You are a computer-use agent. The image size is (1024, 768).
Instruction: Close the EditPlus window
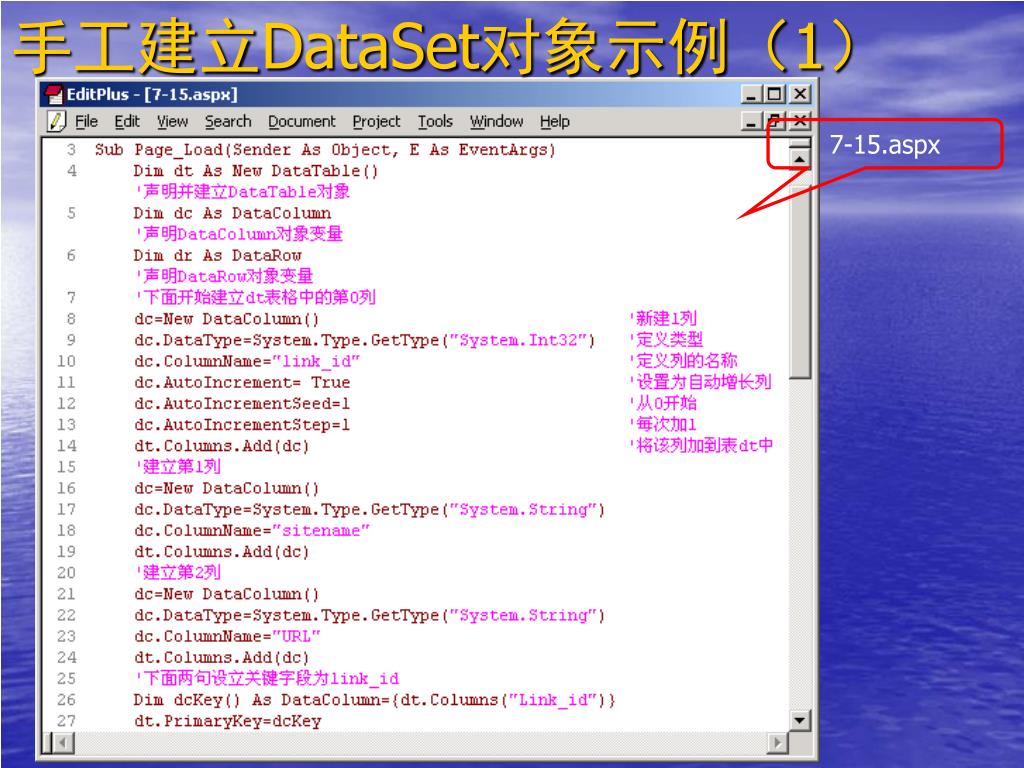pyautogui.click(x=800, y=95)
